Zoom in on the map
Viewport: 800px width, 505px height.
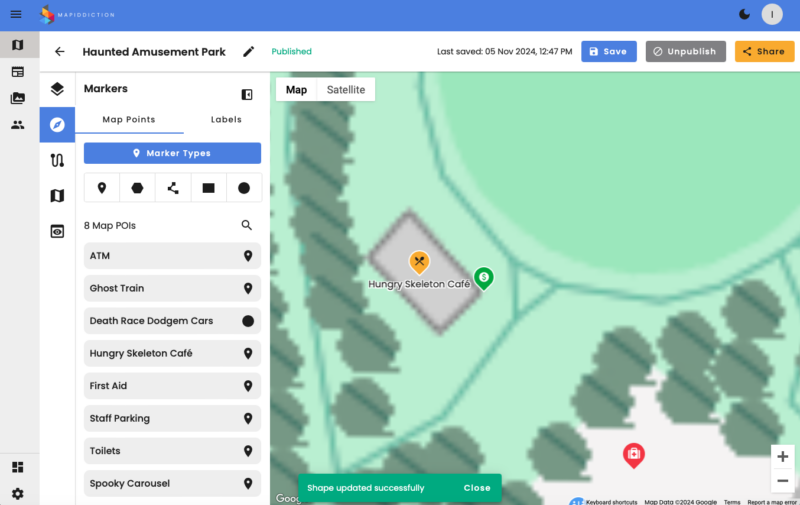coord(782,457)
